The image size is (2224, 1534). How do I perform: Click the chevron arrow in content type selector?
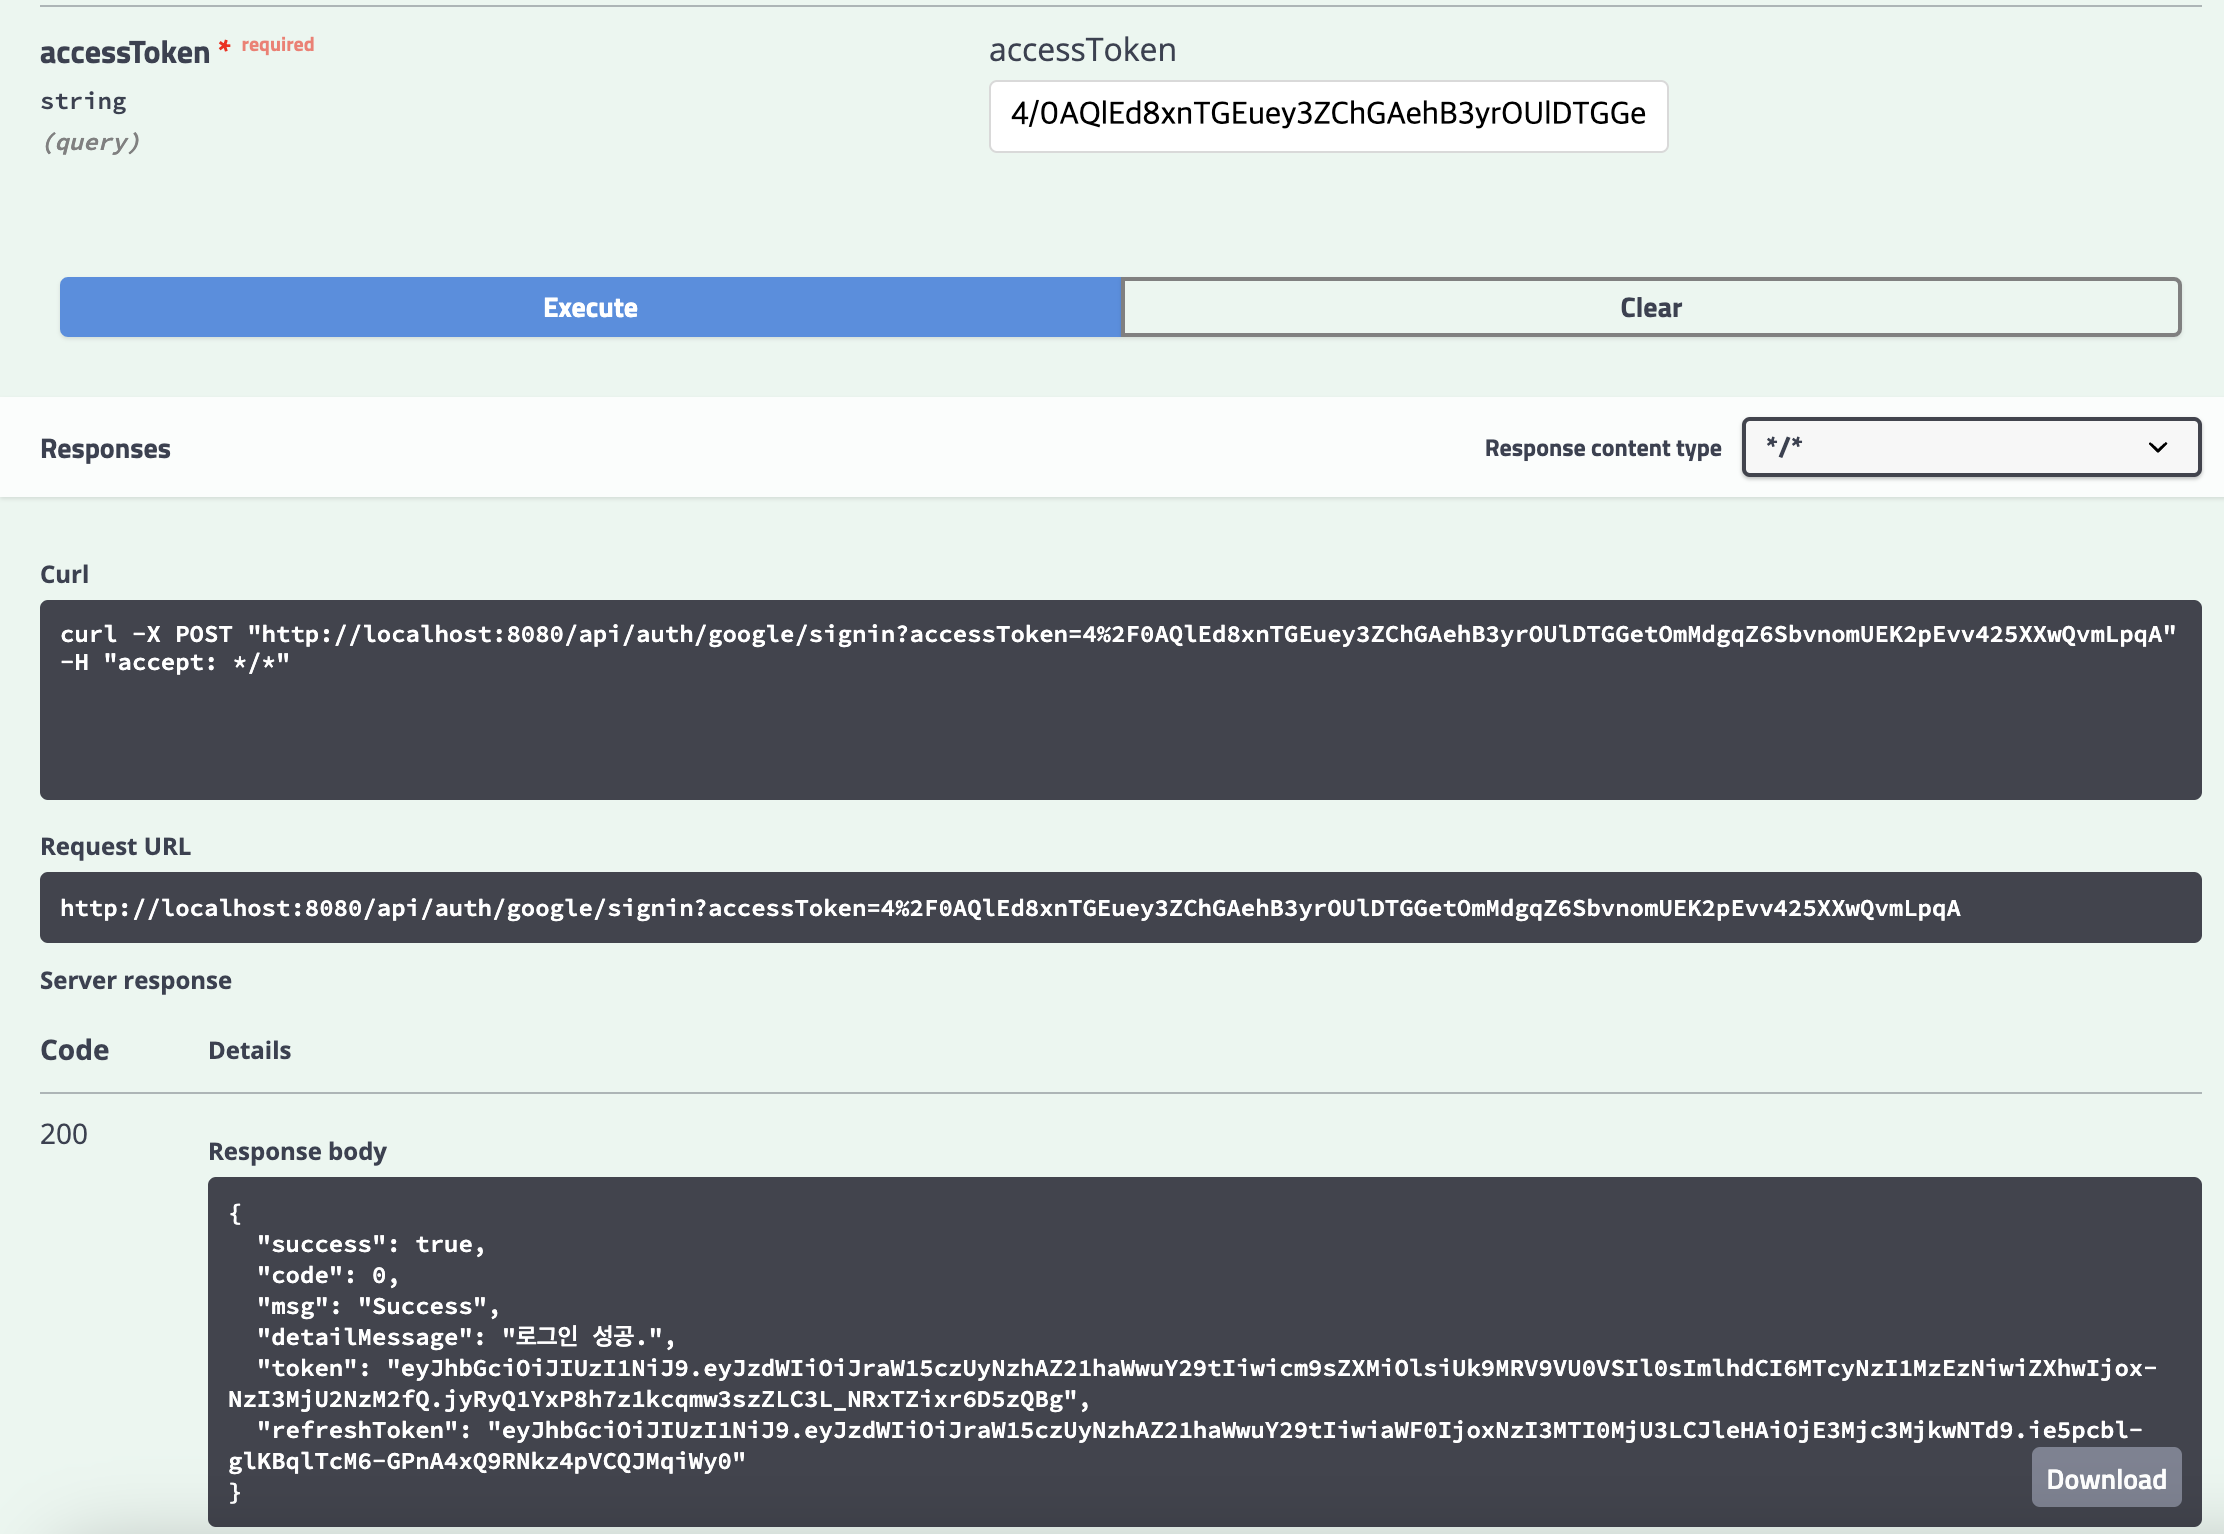(x=2158, y=447)
